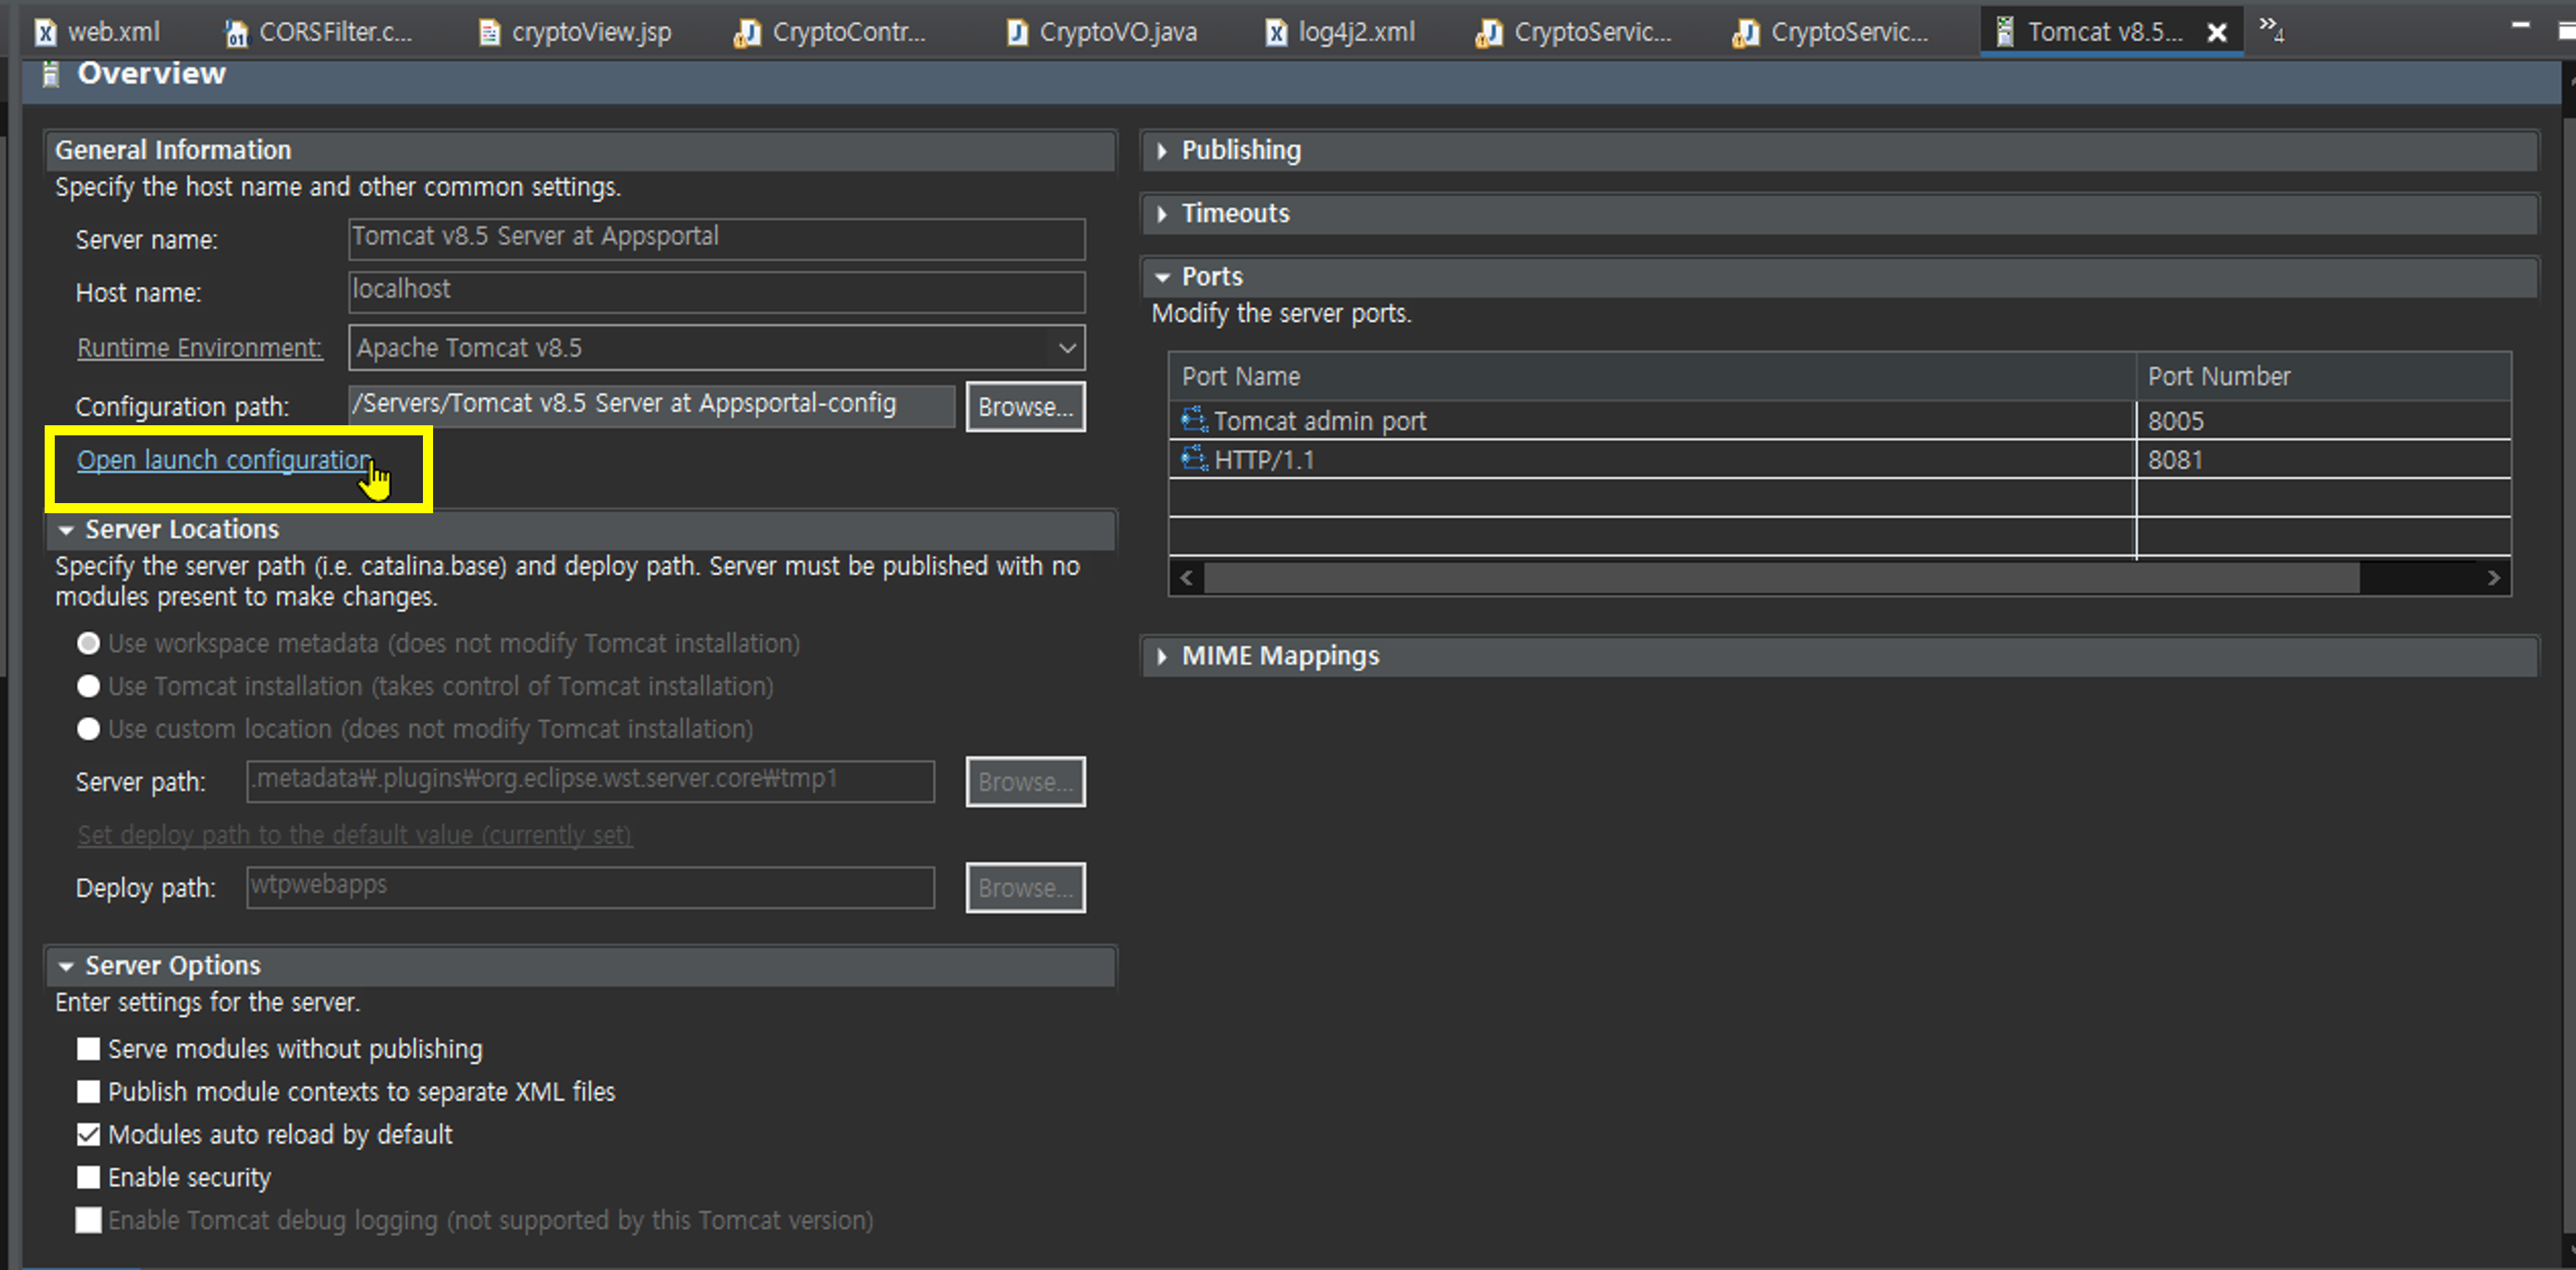Click the CryptoVO.java file icon
This screenshot has width=2576, height=1270.
pos(1016,33)
